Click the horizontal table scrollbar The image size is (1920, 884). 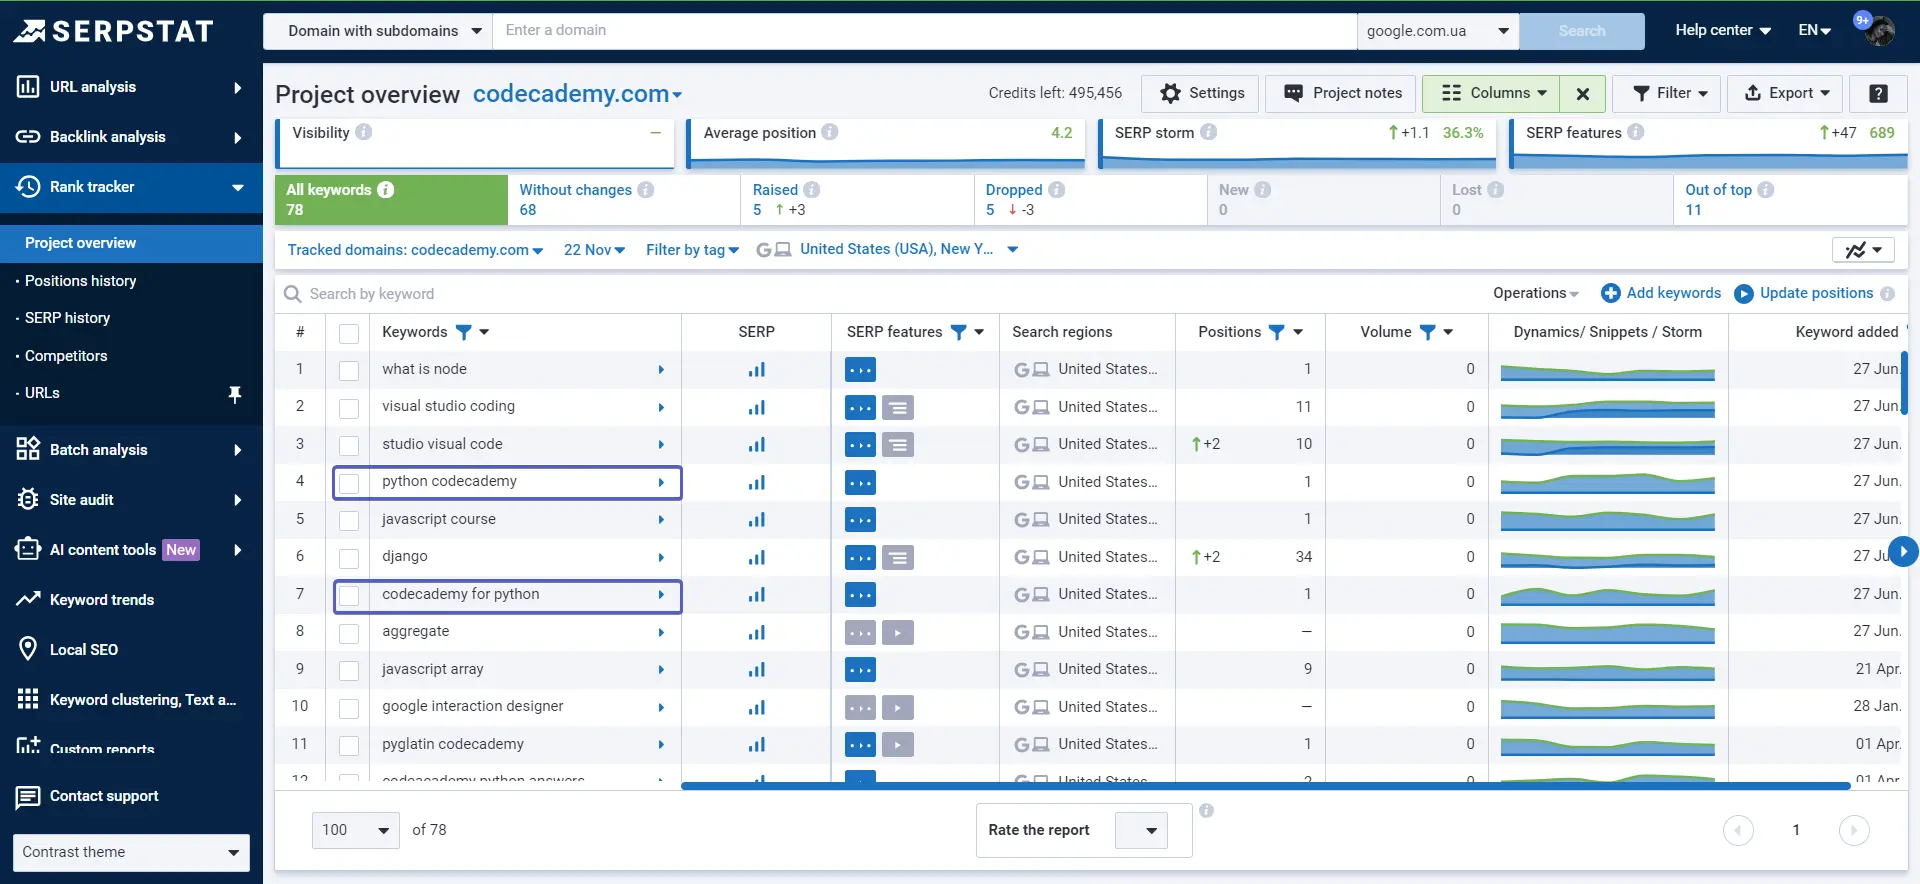(x=1265, y=786)
